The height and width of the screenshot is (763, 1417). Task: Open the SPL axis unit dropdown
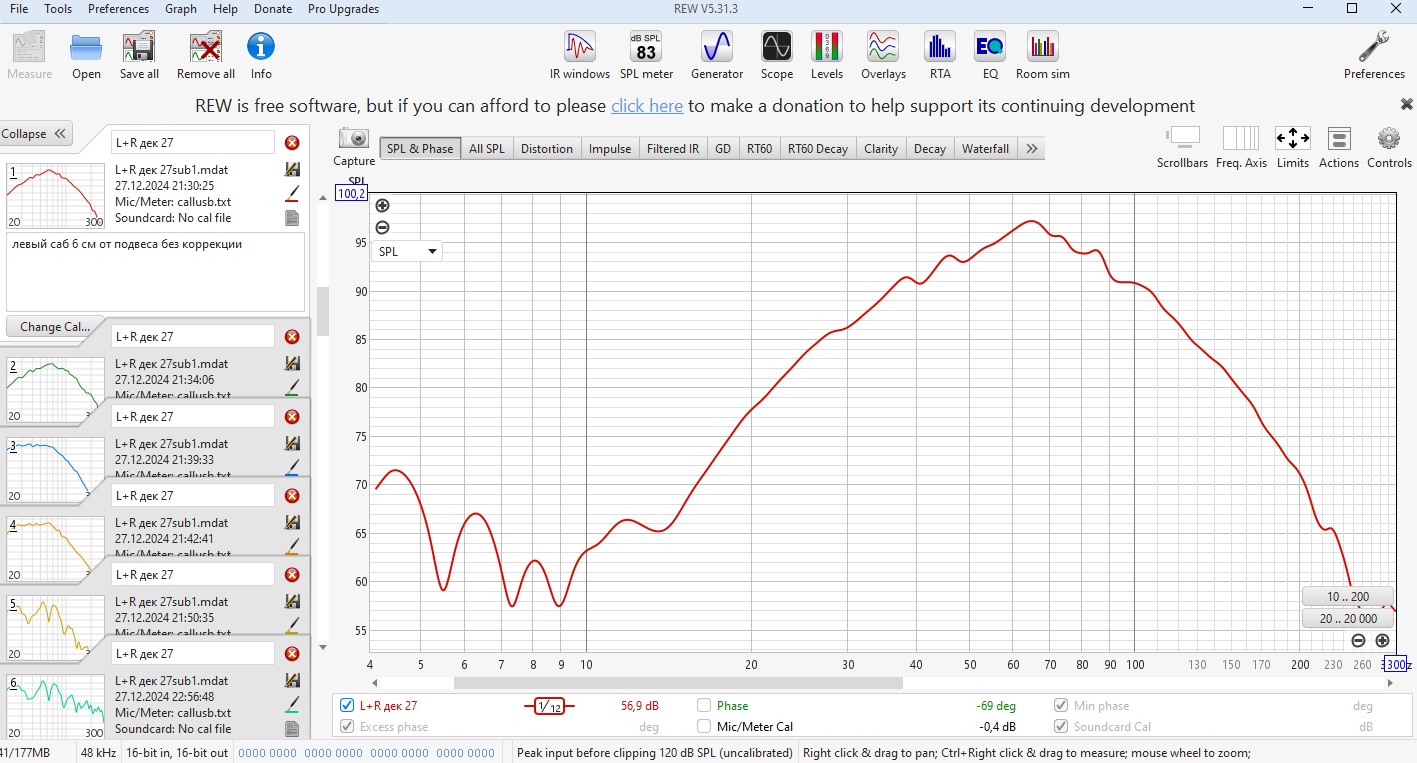407,252
